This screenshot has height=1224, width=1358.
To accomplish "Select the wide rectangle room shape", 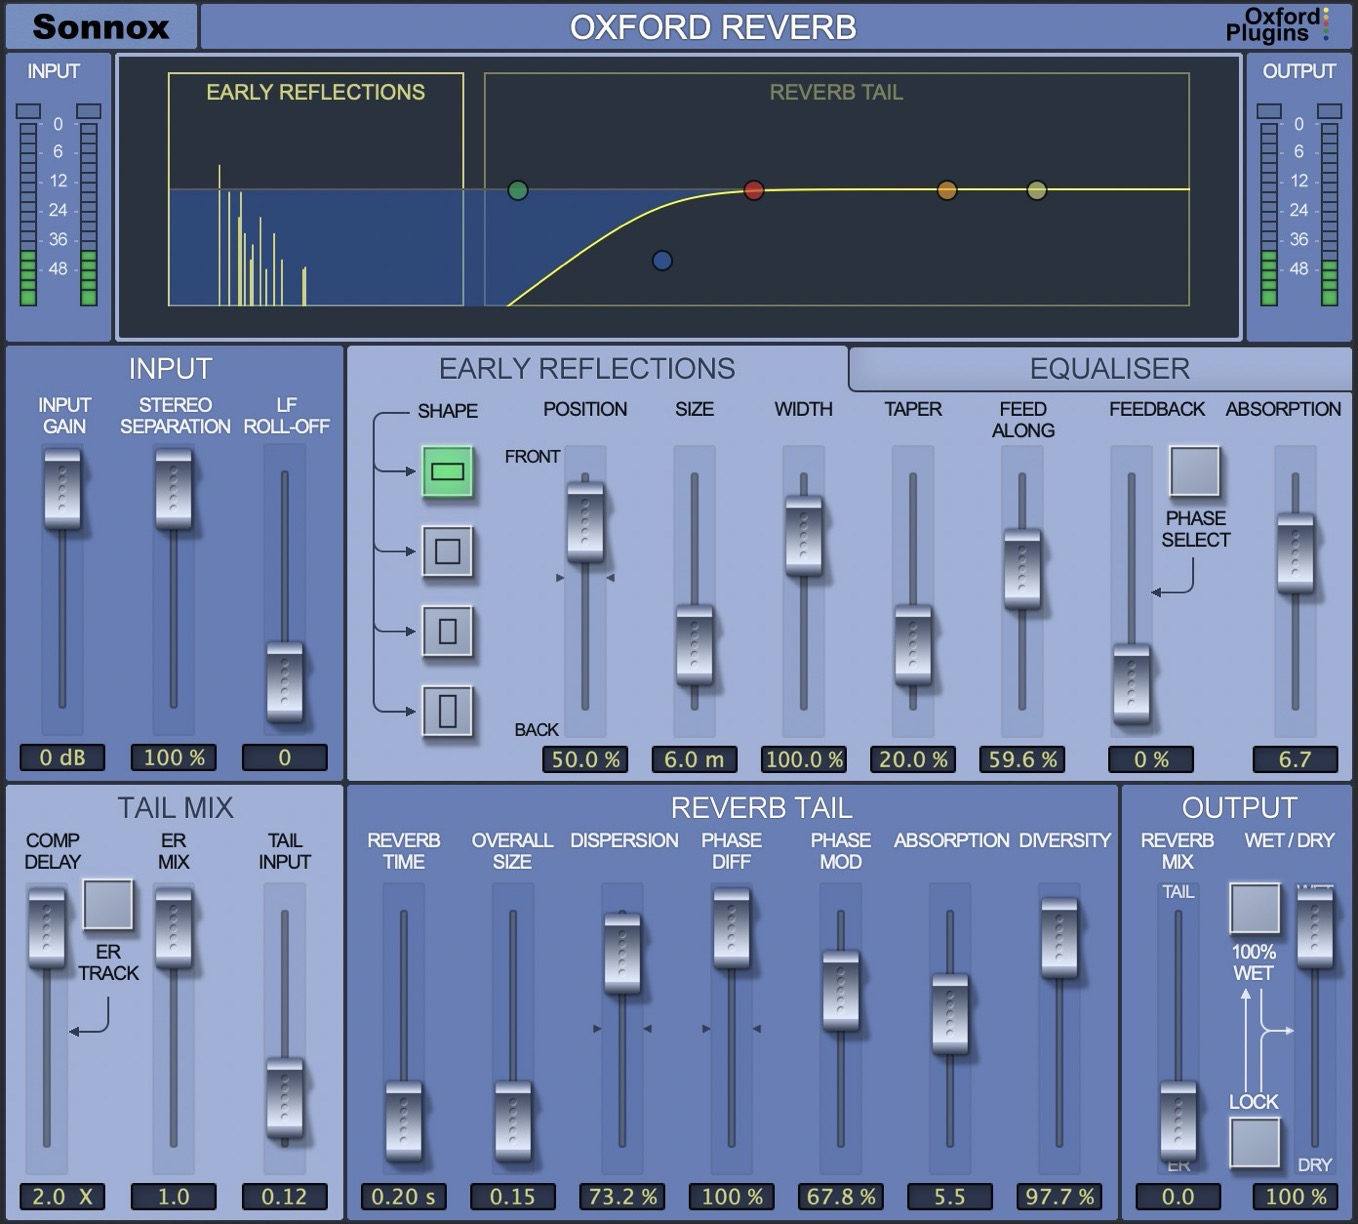I will pos(447,471).
